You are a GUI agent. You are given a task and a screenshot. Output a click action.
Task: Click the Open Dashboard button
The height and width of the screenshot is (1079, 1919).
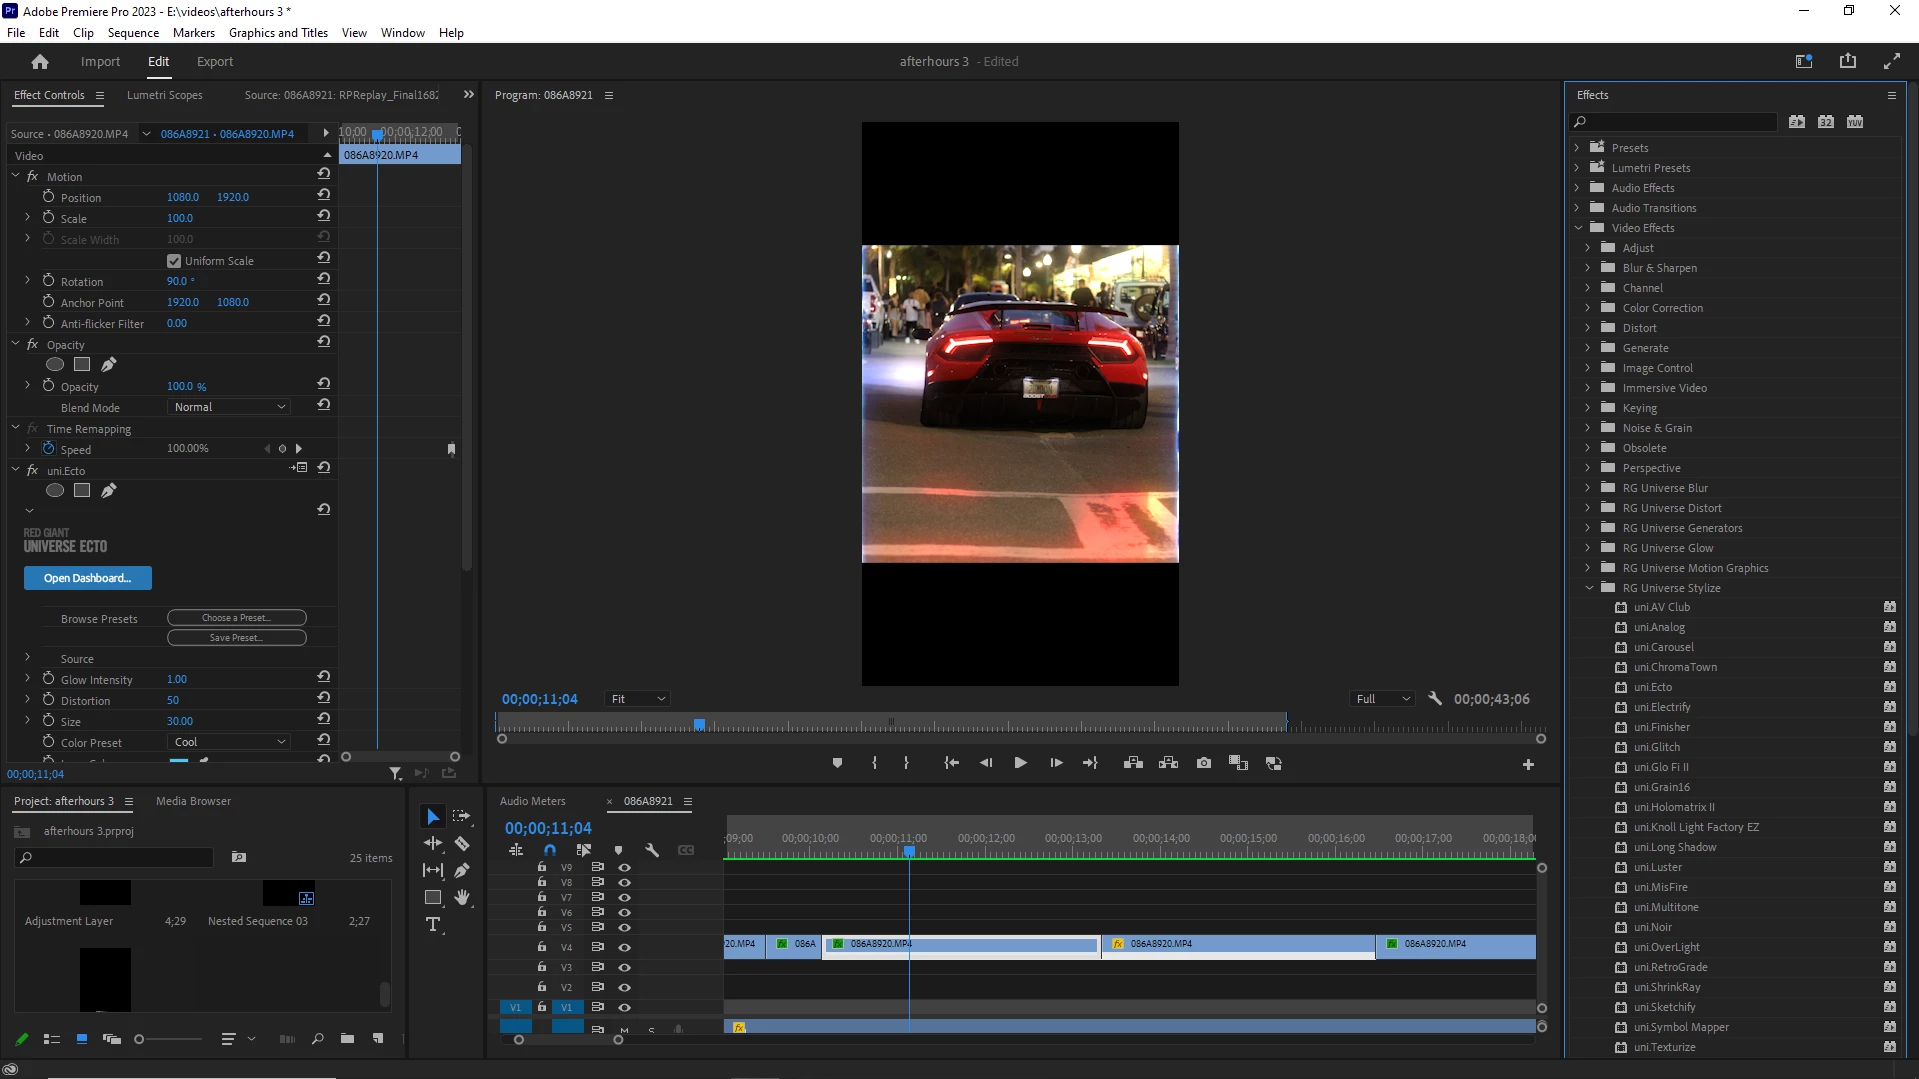(x=87, y=578)
